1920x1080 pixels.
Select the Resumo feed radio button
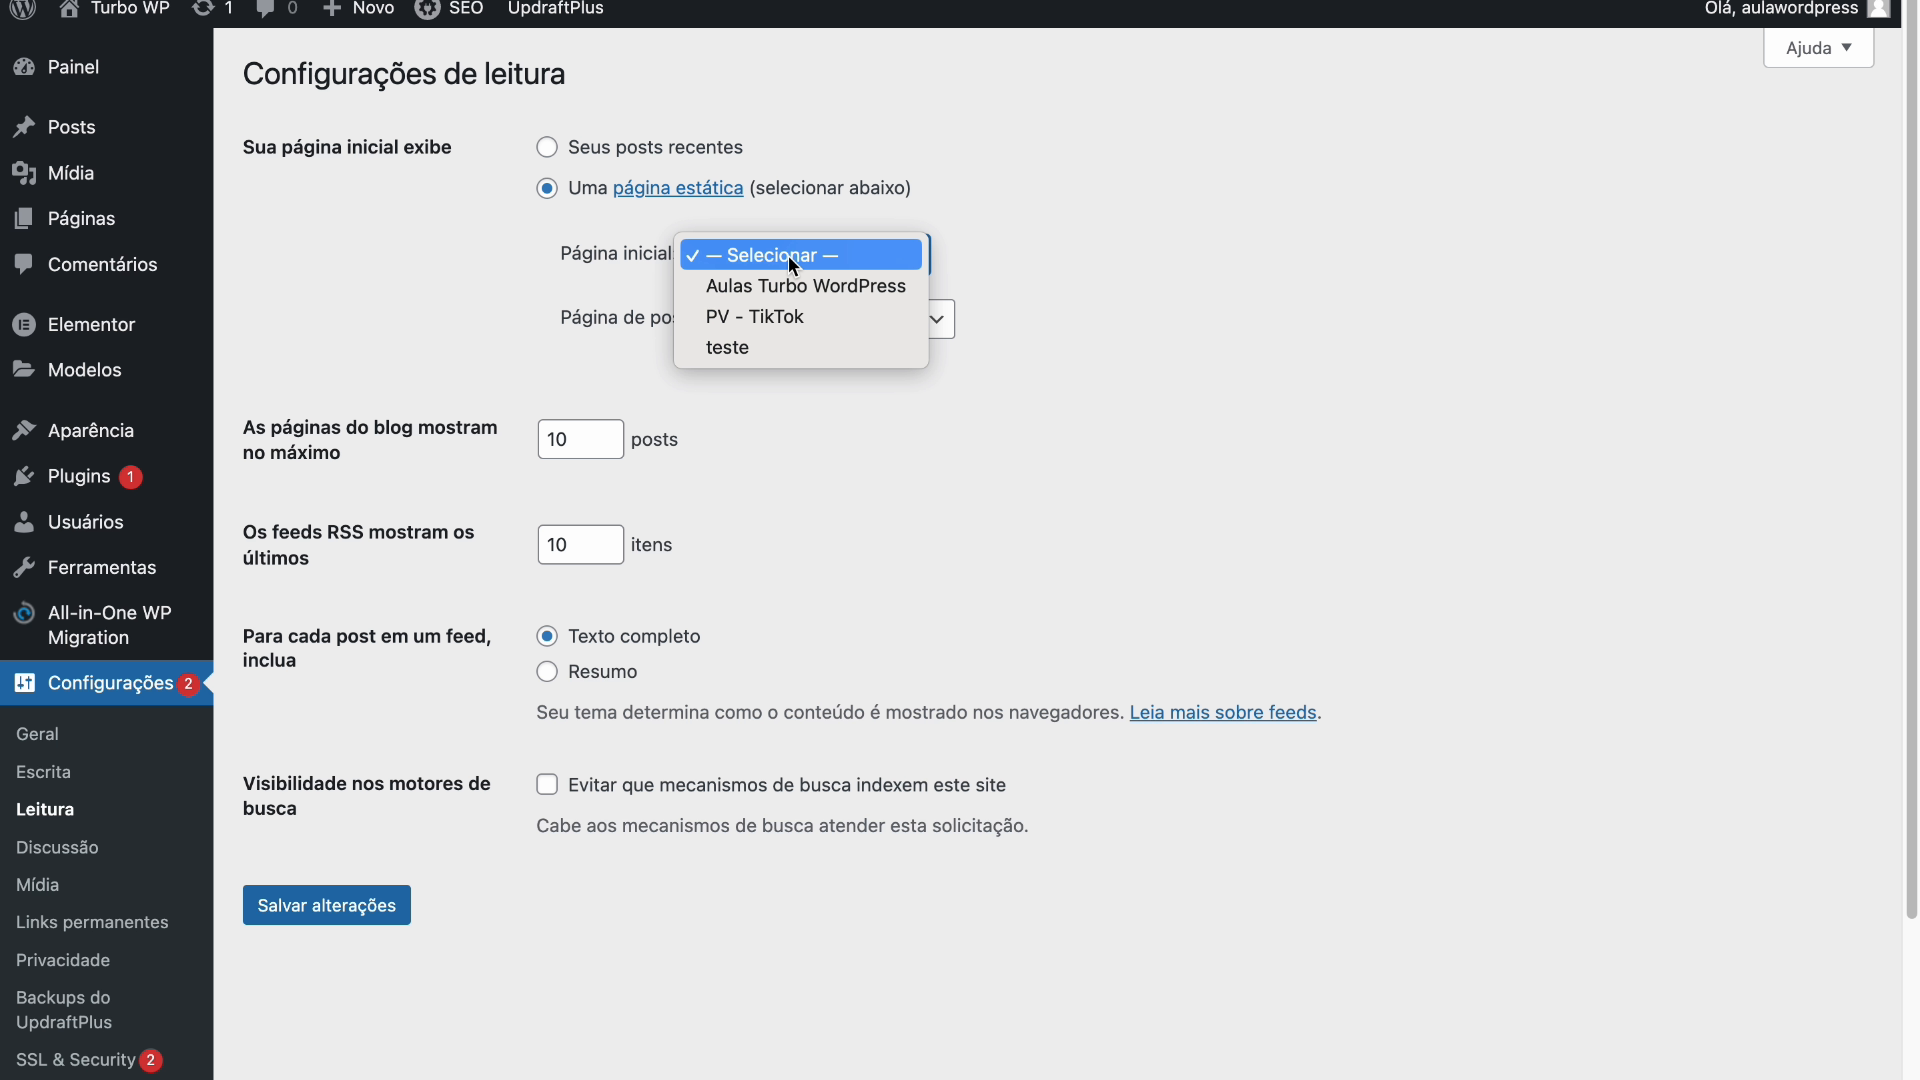click(547, 672)
